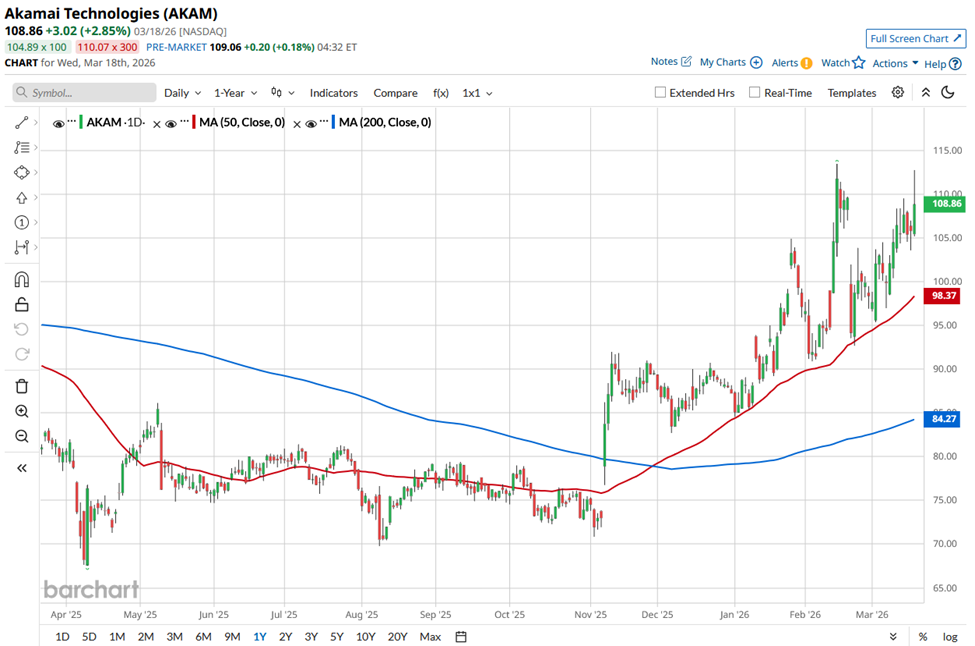
Task: Select the 3M time range
Action: (174, 637)
